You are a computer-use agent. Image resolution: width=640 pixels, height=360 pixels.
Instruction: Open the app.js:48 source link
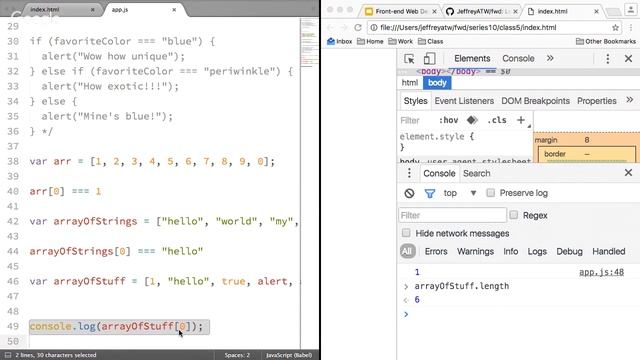coord(601,272)
